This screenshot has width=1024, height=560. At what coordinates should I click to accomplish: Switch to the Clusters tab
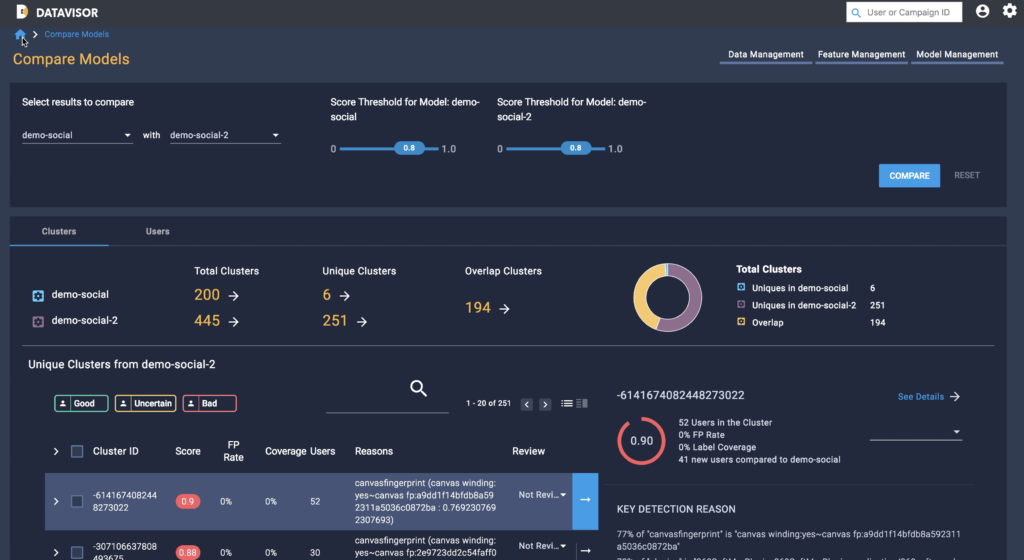point(59,232)
